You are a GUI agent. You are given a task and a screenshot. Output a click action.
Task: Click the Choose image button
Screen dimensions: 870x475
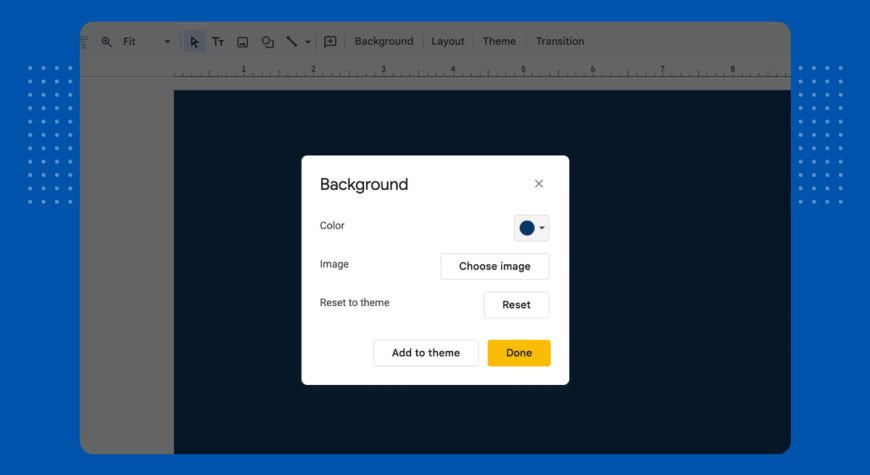point(495,266)
